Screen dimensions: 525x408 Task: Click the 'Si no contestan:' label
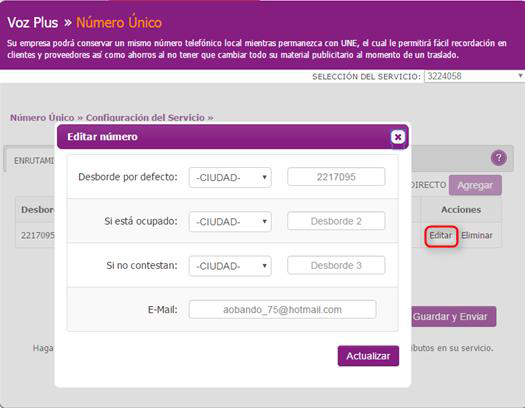142,265
